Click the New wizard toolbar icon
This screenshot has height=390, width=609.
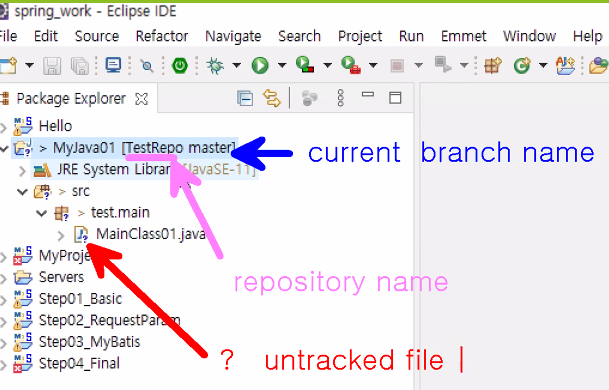[x=9, y=65]
